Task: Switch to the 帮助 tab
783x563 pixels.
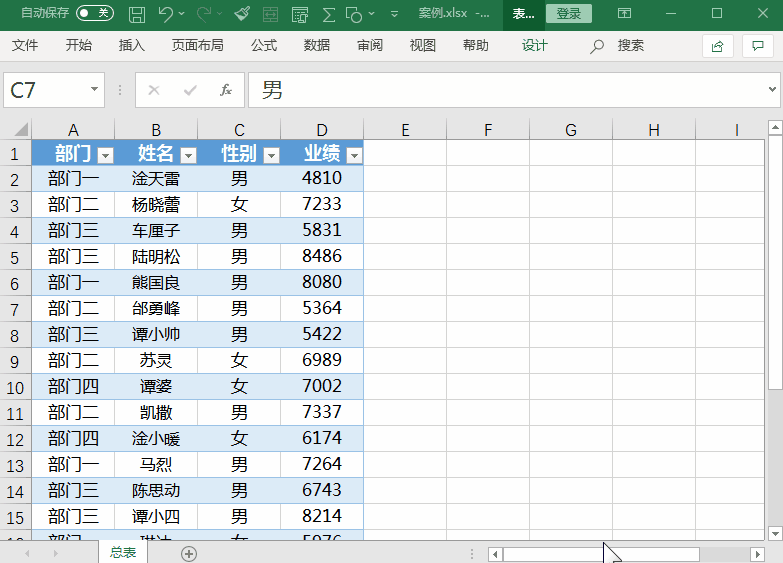Action: pyautogui.click(x=476, y=45)
